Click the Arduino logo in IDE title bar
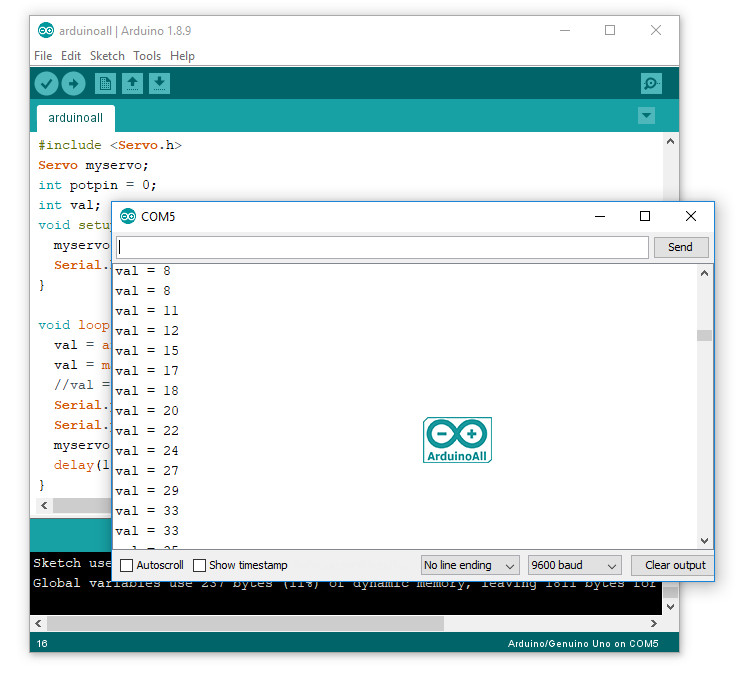This screenshot has width=752, height=676. 46,31
